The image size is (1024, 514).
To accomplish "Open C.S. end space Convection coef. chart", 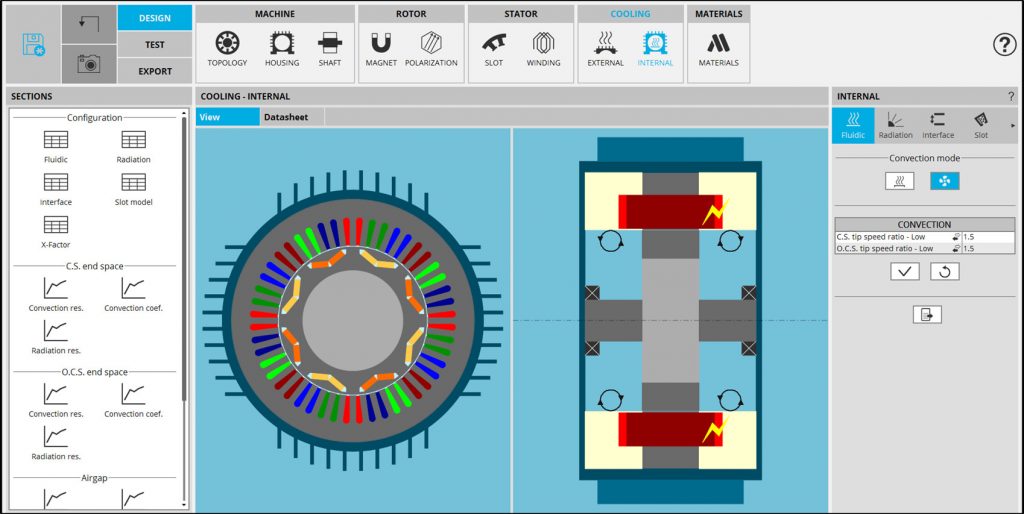I will pos(133,294).
